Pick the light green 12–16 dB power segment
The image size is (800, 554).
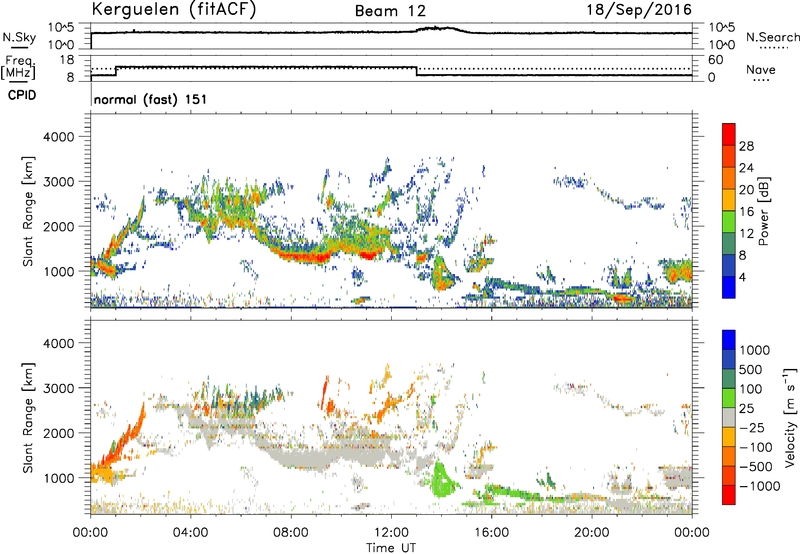(x=729, y=222)
